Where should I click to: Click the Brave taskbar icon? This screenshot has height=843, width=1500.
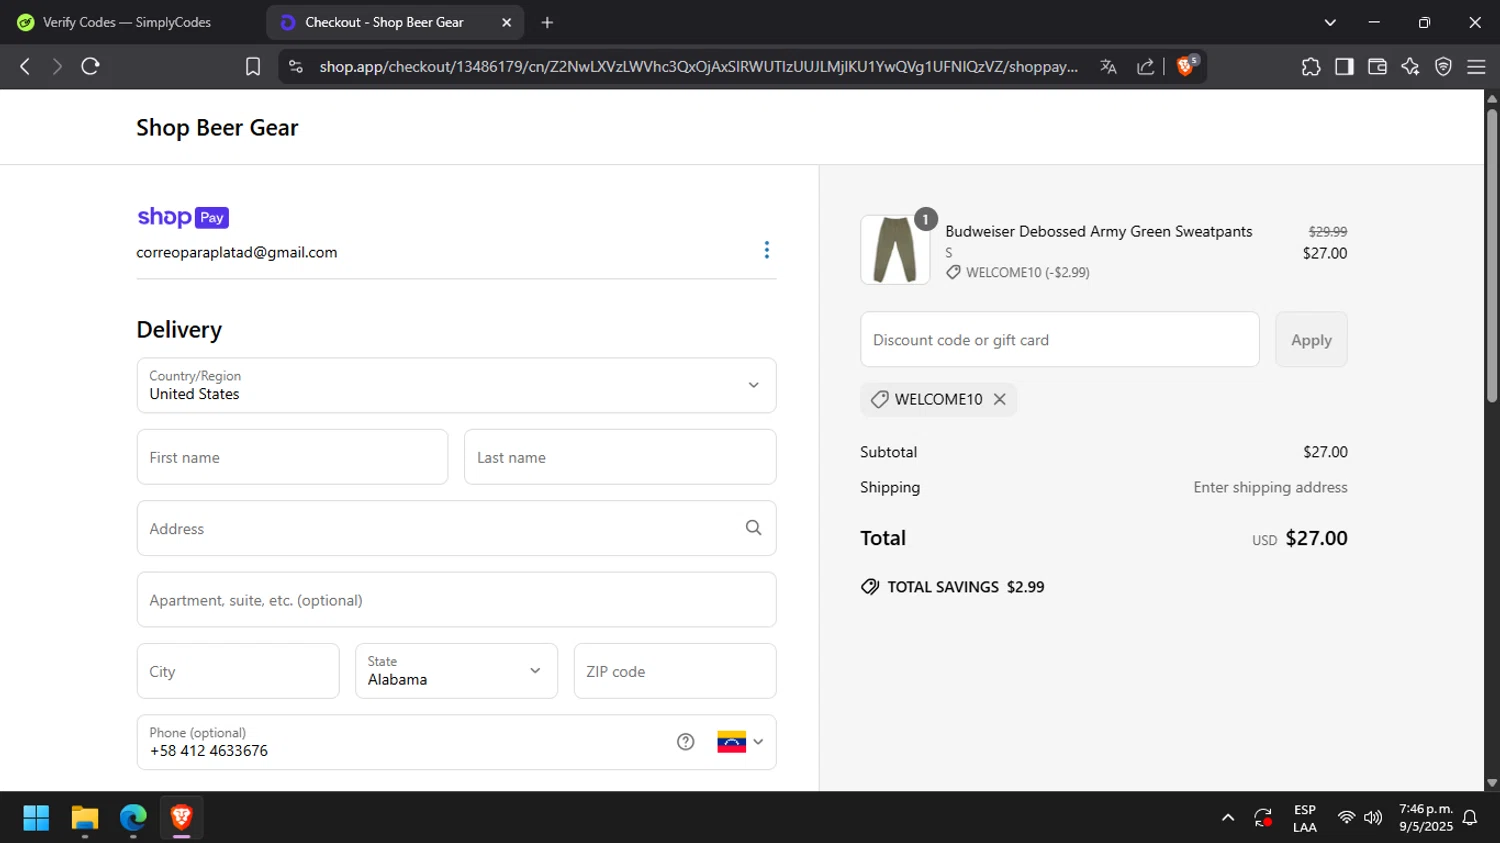tap(181, 818)
